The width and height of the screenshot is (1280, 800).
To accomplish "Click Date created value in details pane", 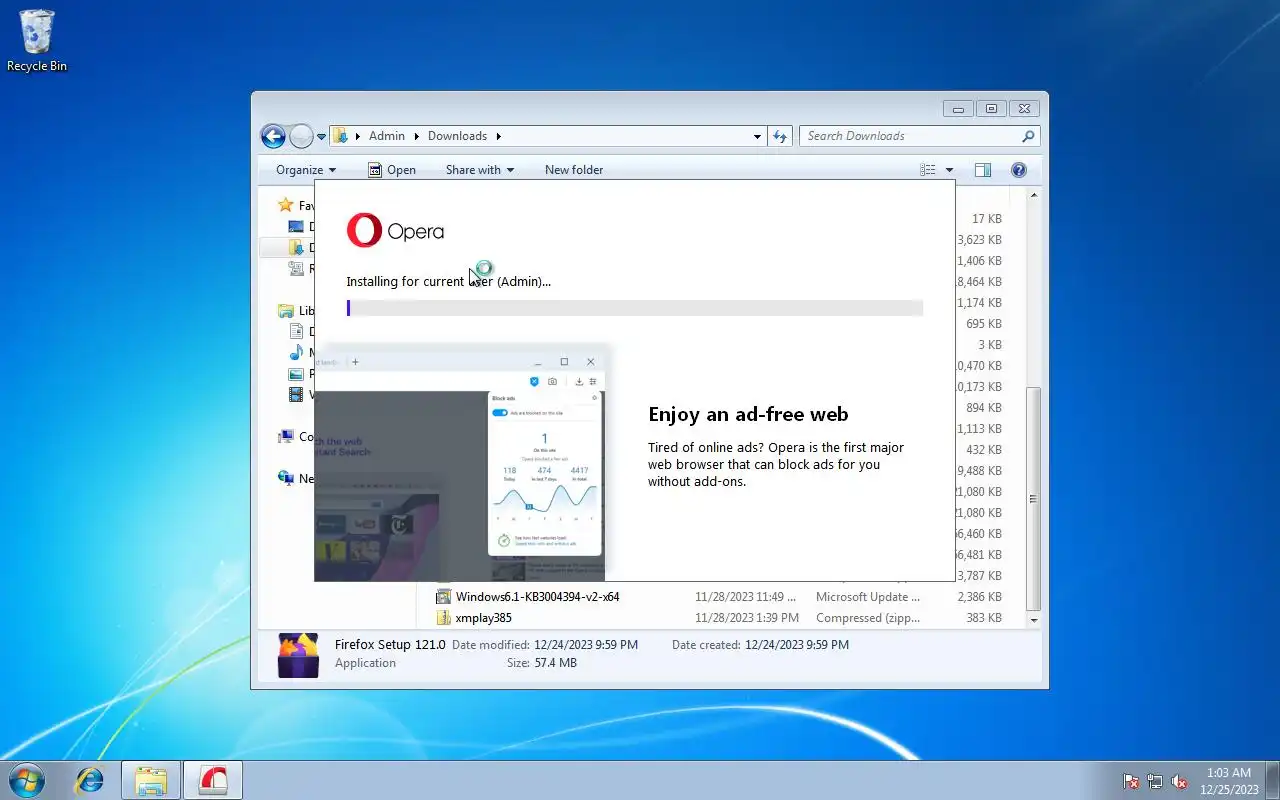I will point(797,645).
